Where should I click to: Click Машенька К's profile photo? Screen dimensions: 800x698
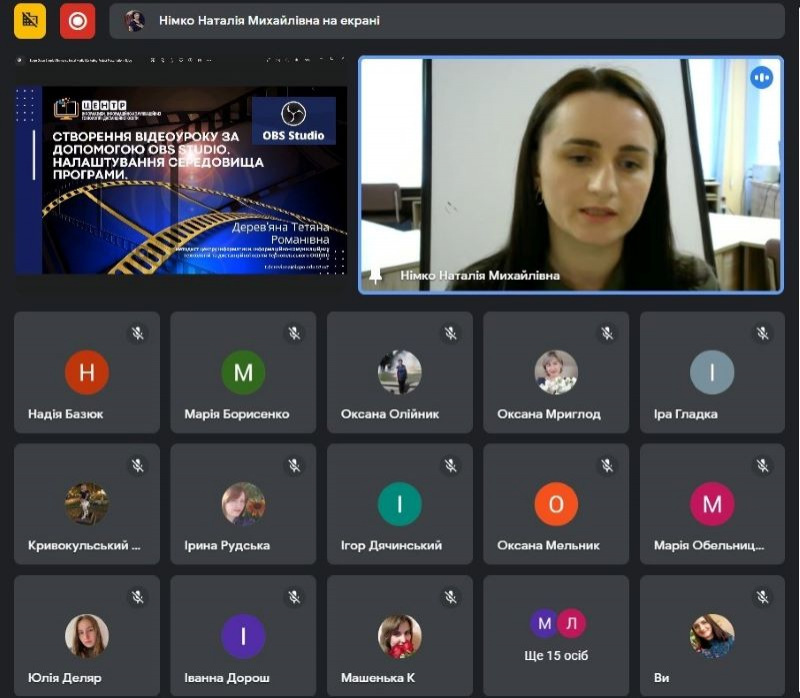pyautogui.click(x=399, y=636)
